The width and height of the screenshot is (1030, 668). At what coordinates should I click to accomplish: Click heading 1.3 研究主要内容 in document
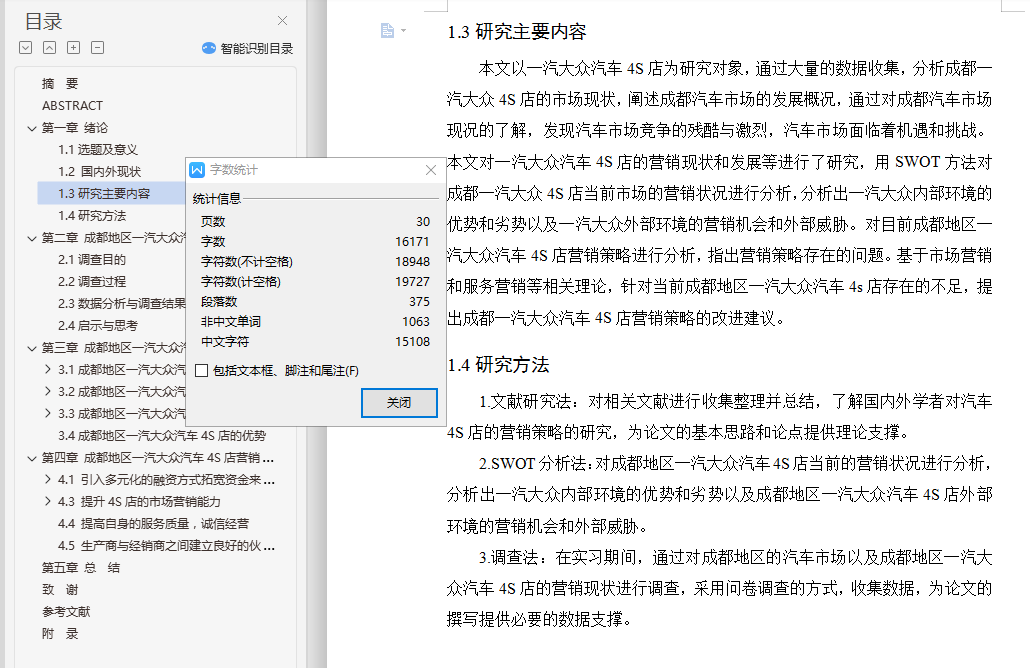pos(517,32)
